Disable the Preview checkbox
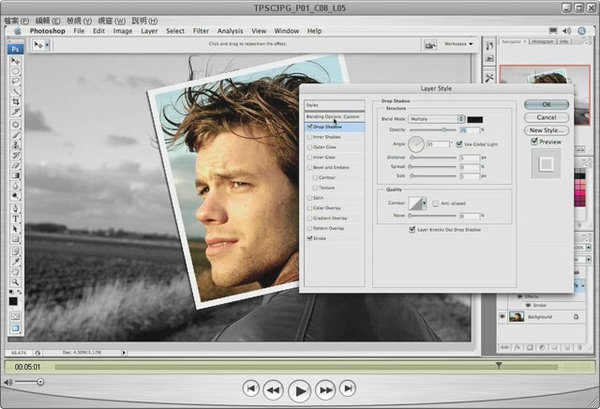 click(533, 142)
